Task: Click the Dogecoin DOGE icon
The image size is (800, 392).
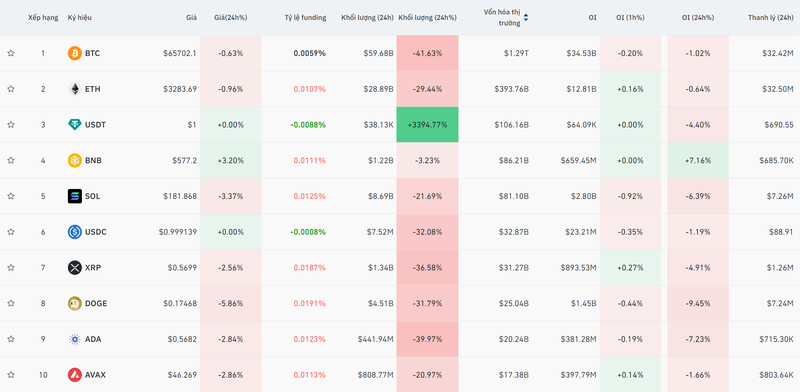Action: pyautogui.click(x=74, y=303)
